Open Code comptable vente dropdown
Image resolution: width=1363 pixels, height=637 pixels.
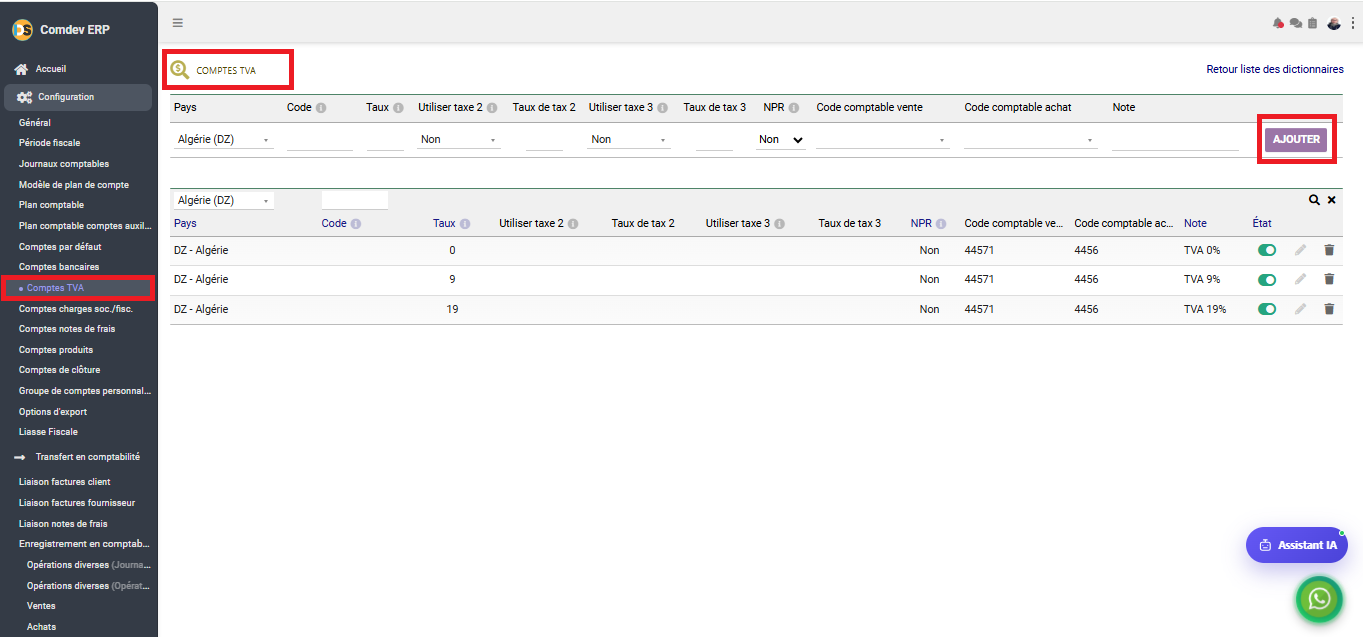(x=883, y=140)
